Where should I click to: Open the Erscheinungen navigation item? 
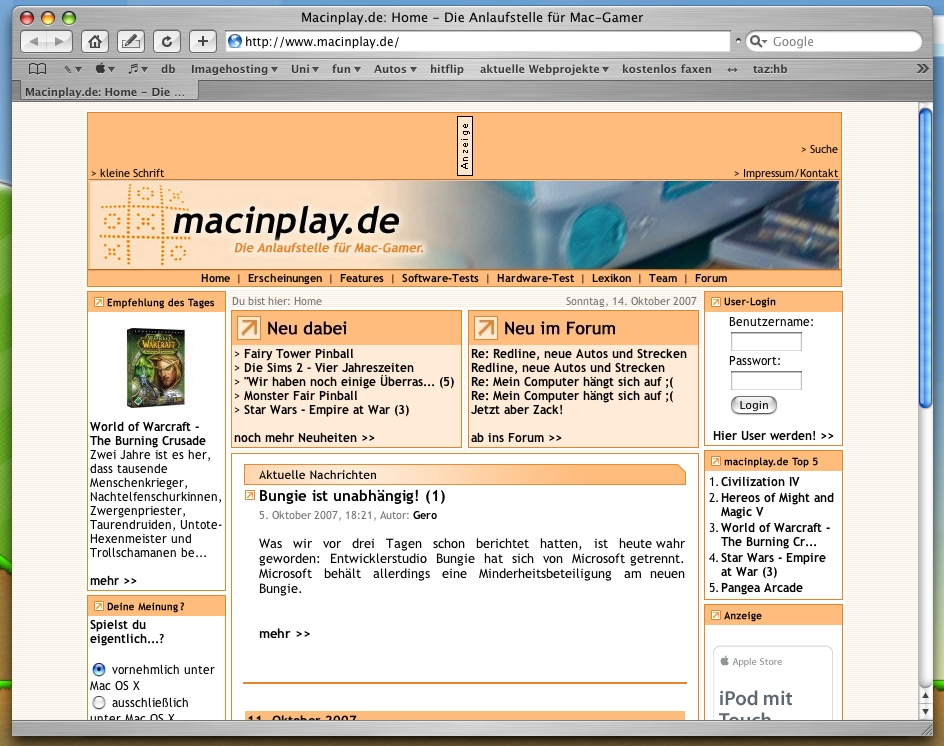285,278
